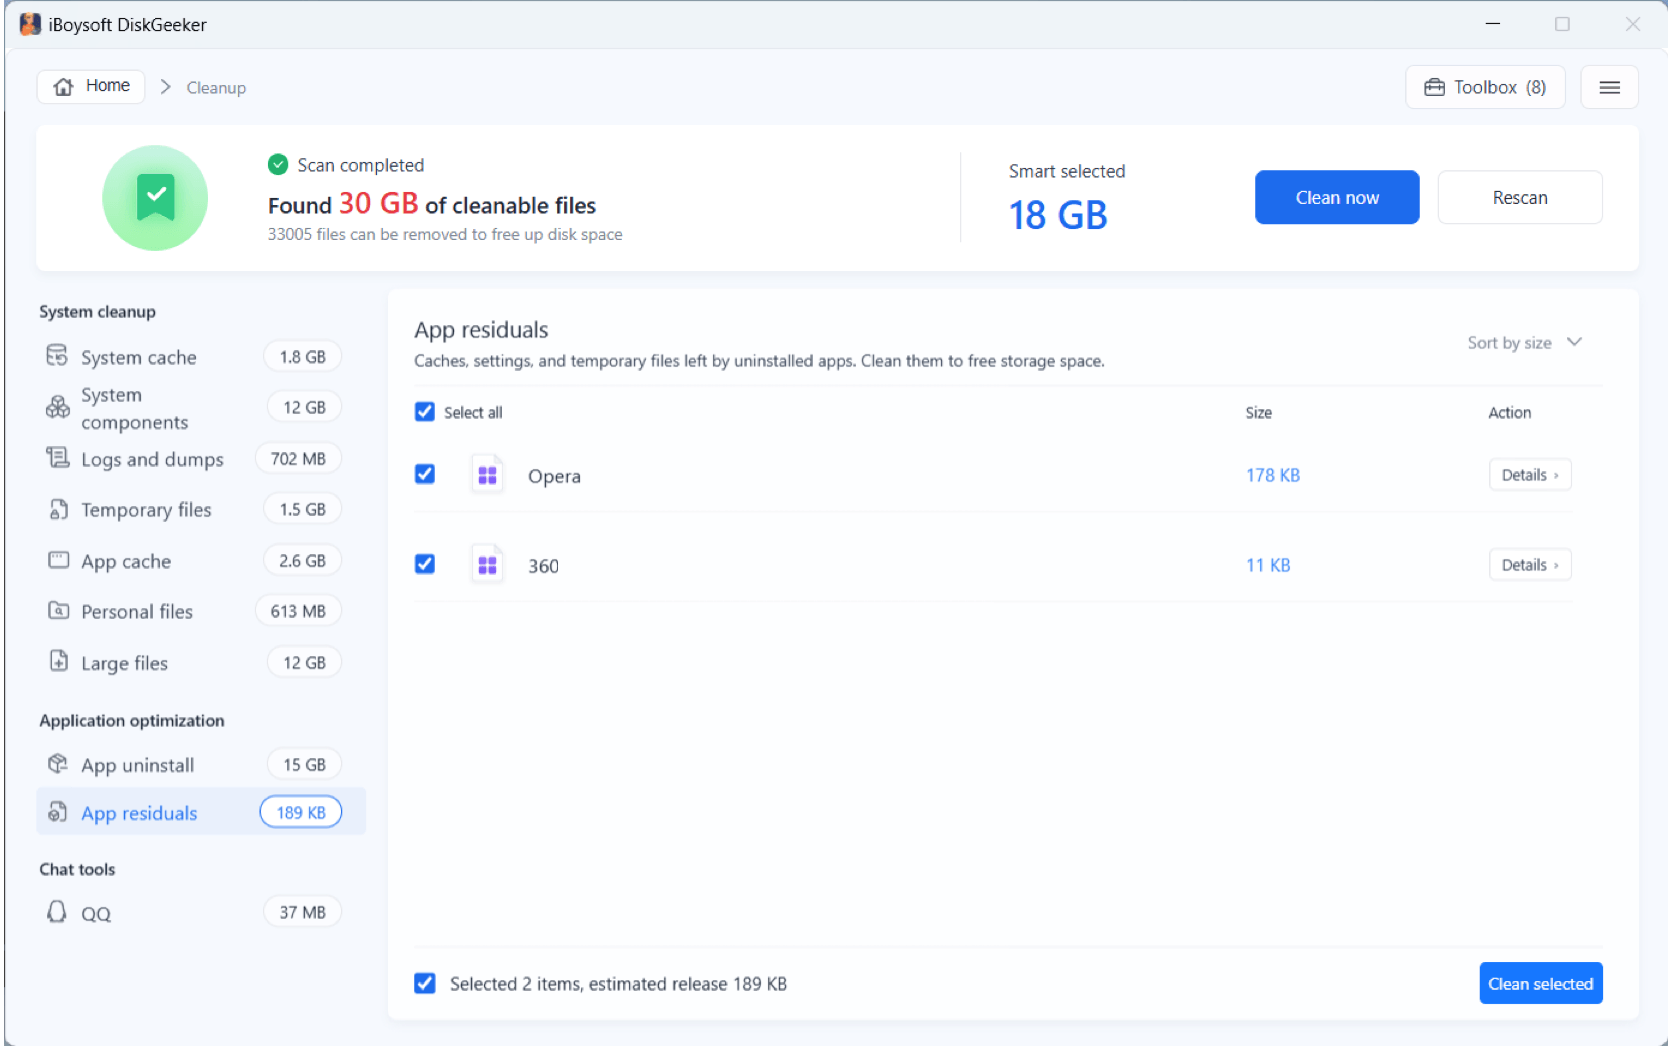Click the Clean now button

(x=1338, y=198)
